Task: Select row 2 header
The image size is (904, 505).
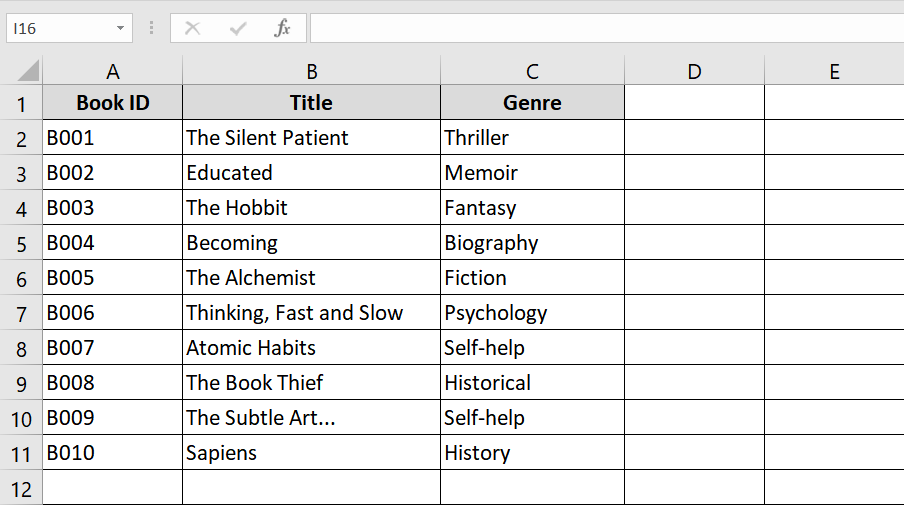Action: 21,138
